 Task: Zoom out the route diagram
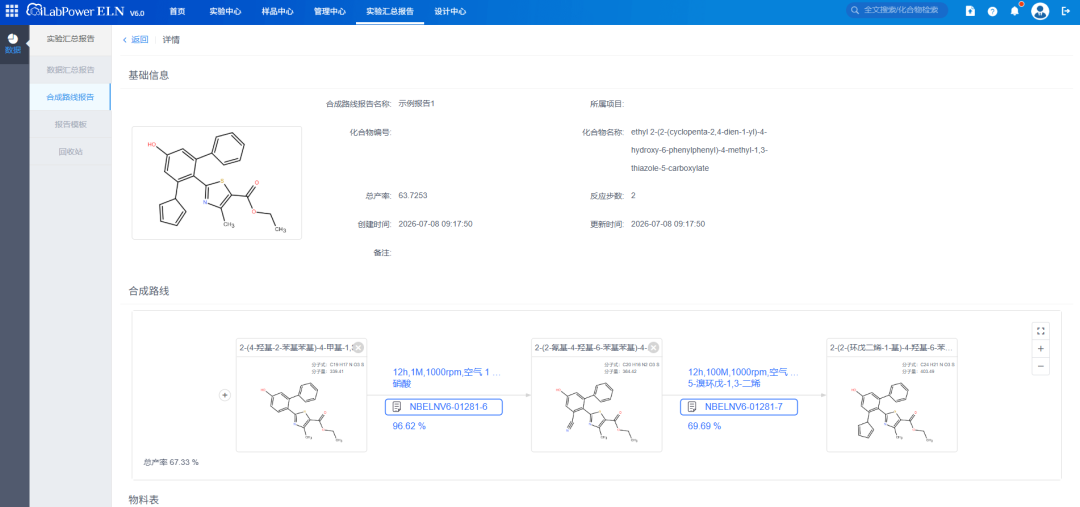1041,366
